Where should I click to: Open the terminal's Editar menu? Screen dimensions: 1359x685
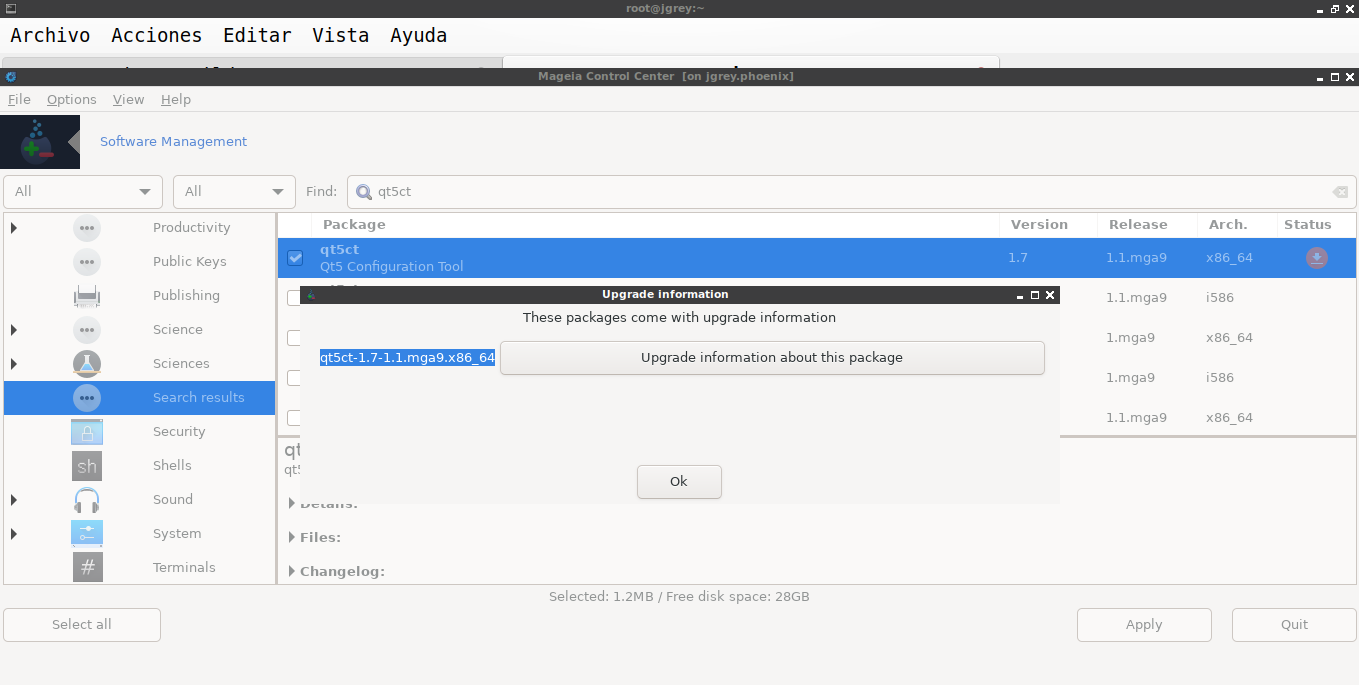click(x=257, y=36)
